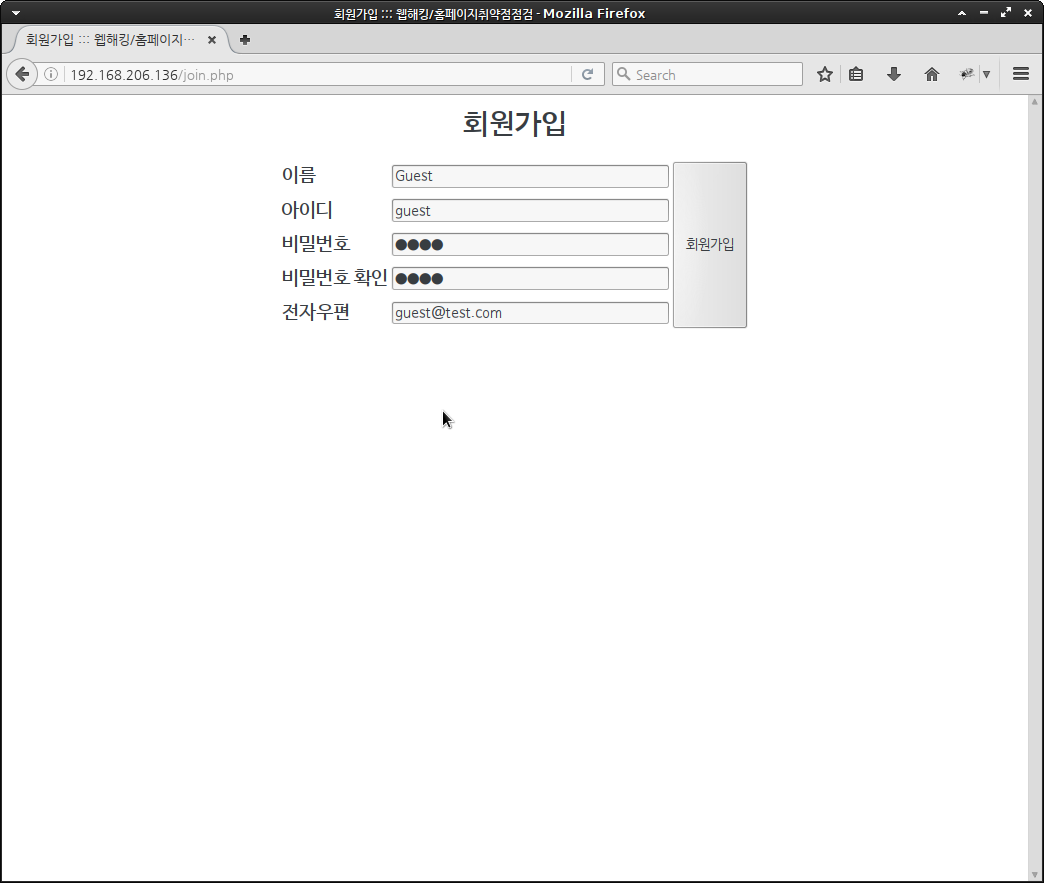Reload the current page

click(x=587, y=75)
